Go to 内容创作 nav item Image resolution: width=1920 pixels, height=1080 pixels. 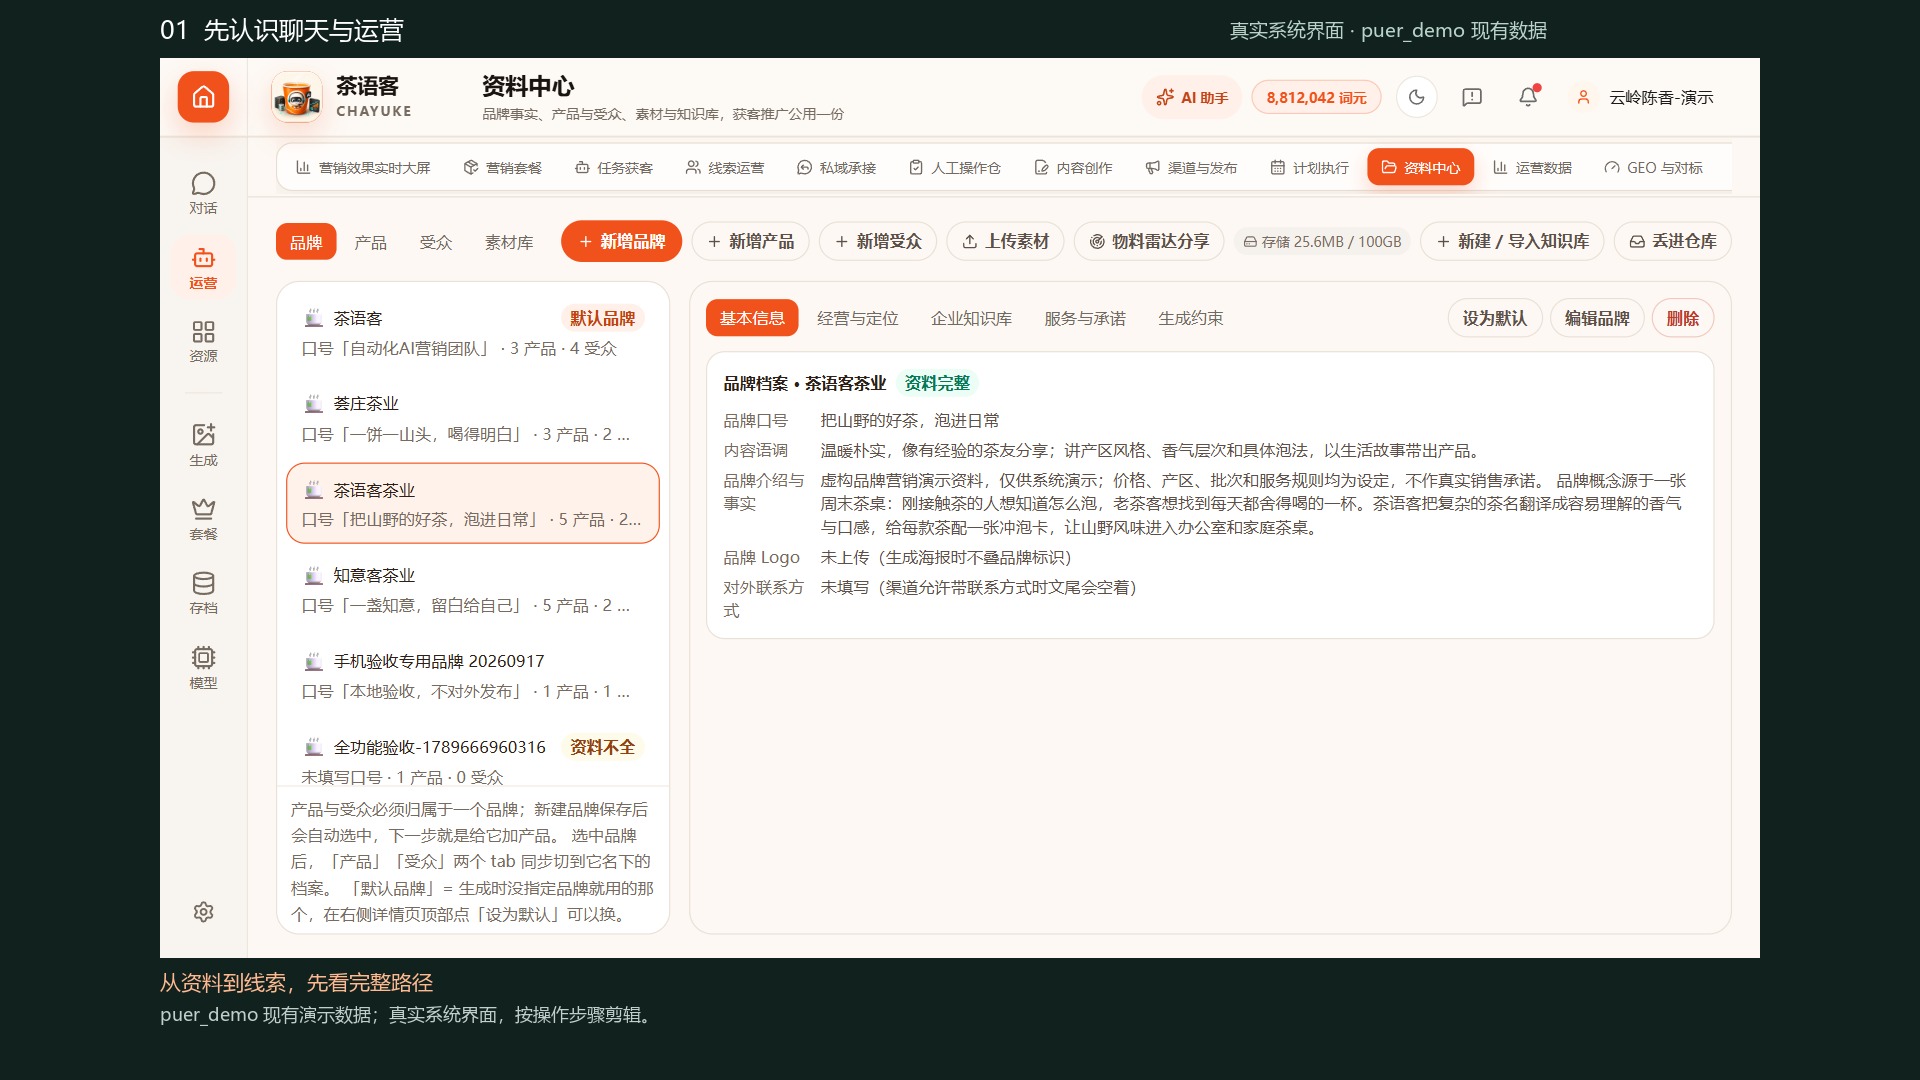coord(1072,168)
